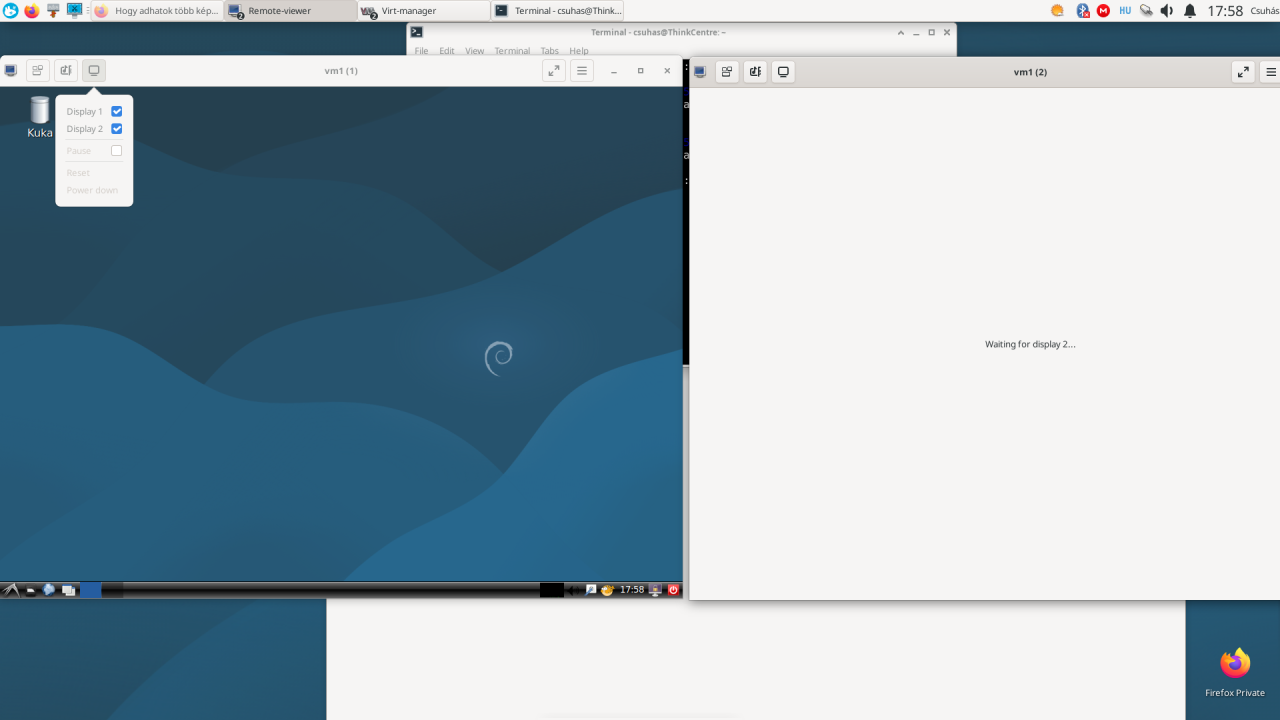1280x720 pixels.
Task: Open display selector in vm1 (2) window
Action: point(784,72)
